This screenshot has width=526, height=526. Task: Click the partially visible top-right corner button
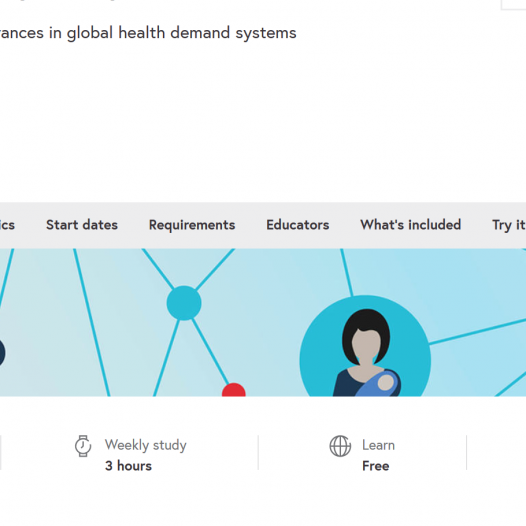[514, 5]
